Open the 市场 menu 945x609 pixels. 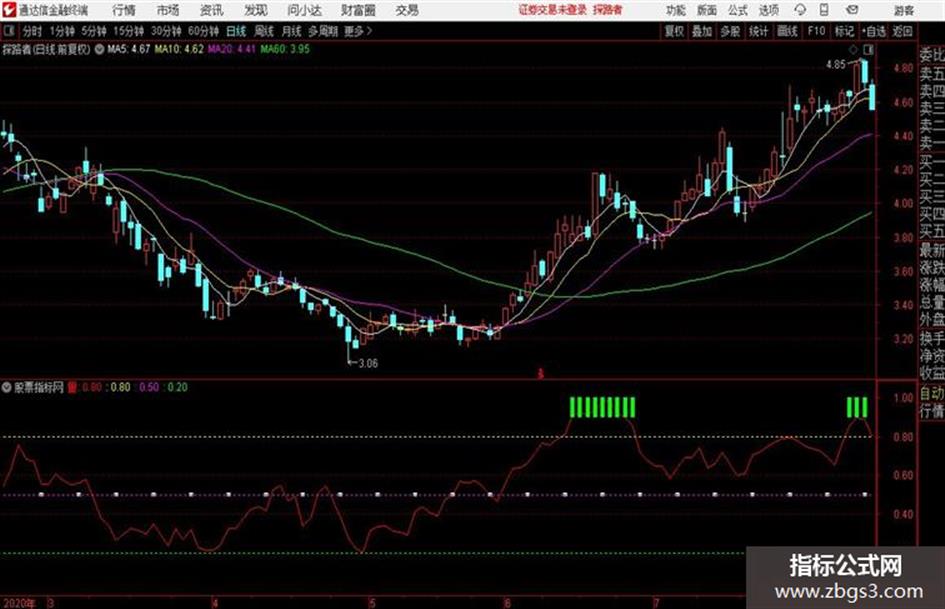168,10
